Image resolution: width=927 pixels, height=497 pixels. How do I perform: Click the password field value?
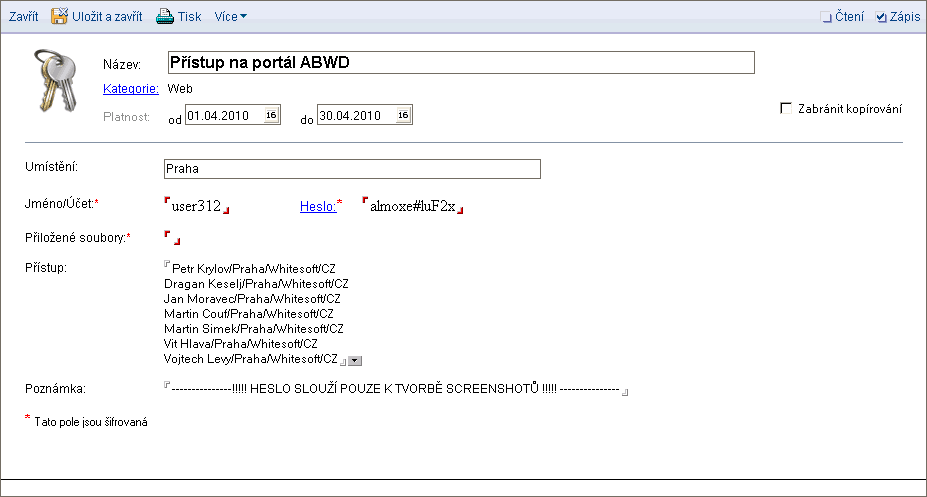click(412, 206)
